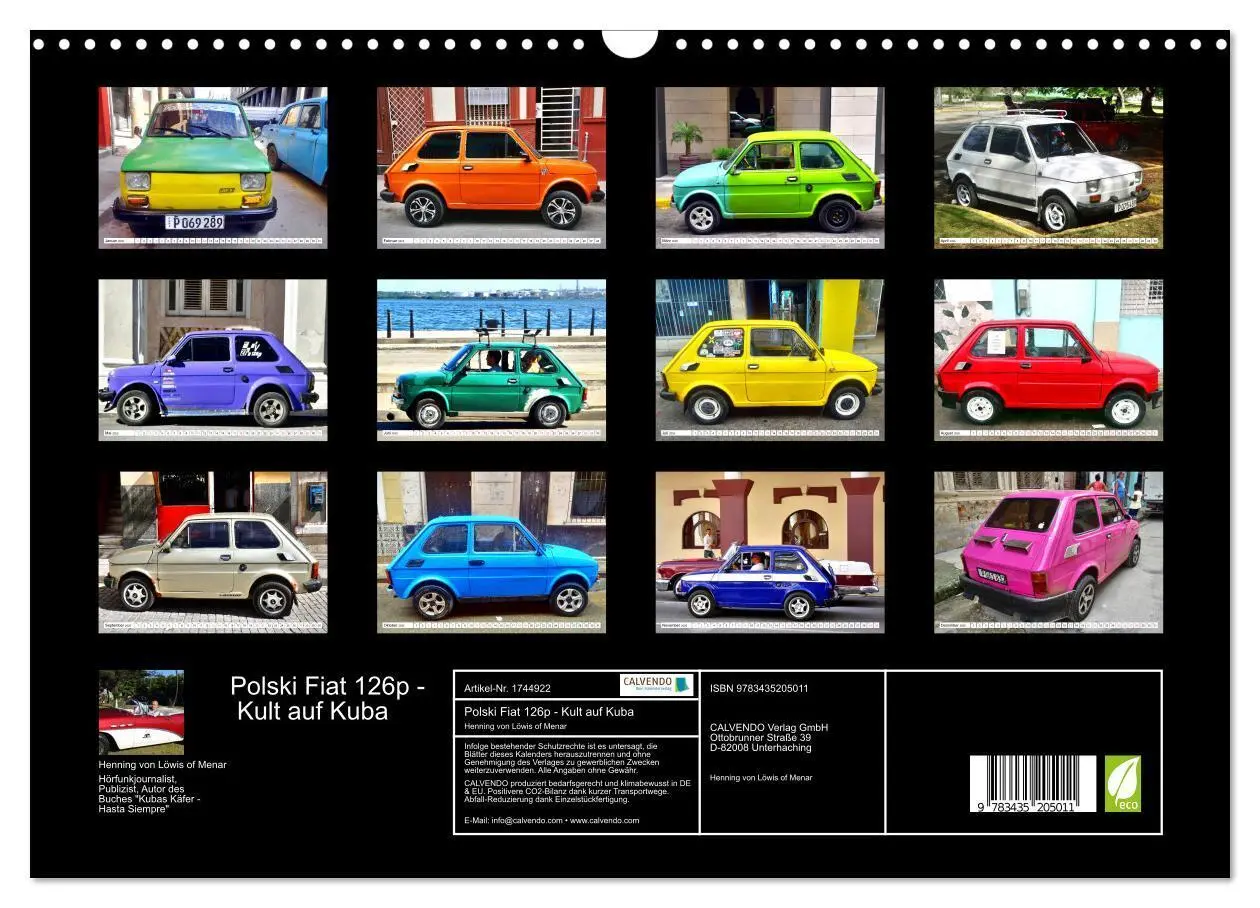The height and width of the screenshot is (908, 1260).
Task: Click 'Artikel-Nr. 1744922' text
Action: [508, 688]
